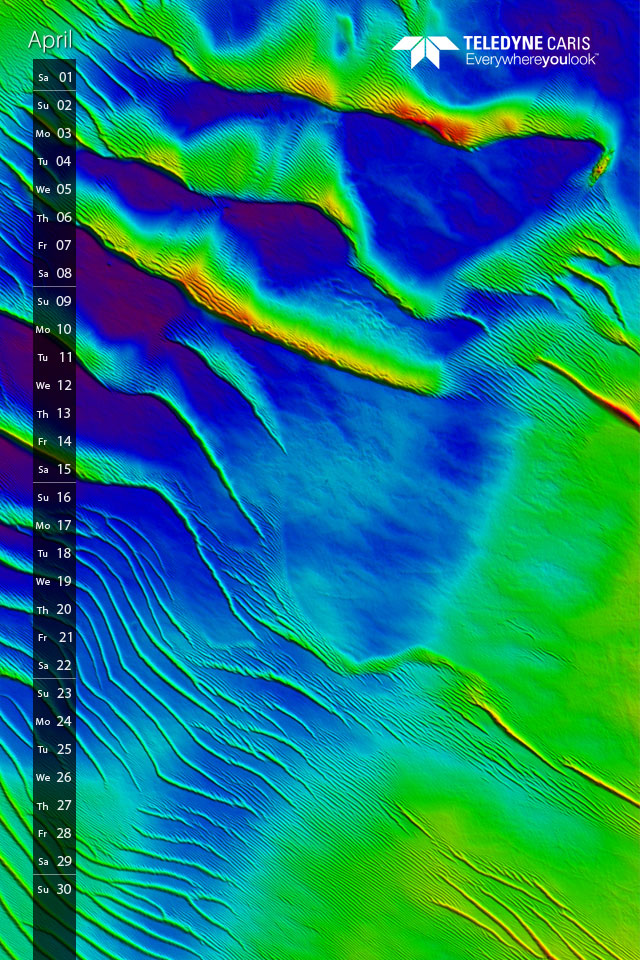Select calendar row Su 23
640x960 pixels.
coord(55,694)
